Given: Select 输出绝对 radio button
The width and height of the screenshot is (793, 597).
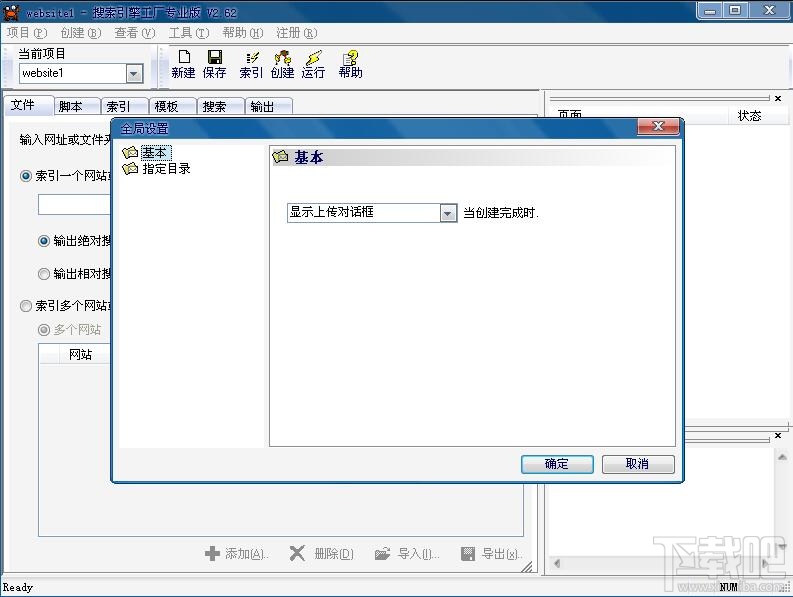Looking at the screenshot, I should (44, 241).
